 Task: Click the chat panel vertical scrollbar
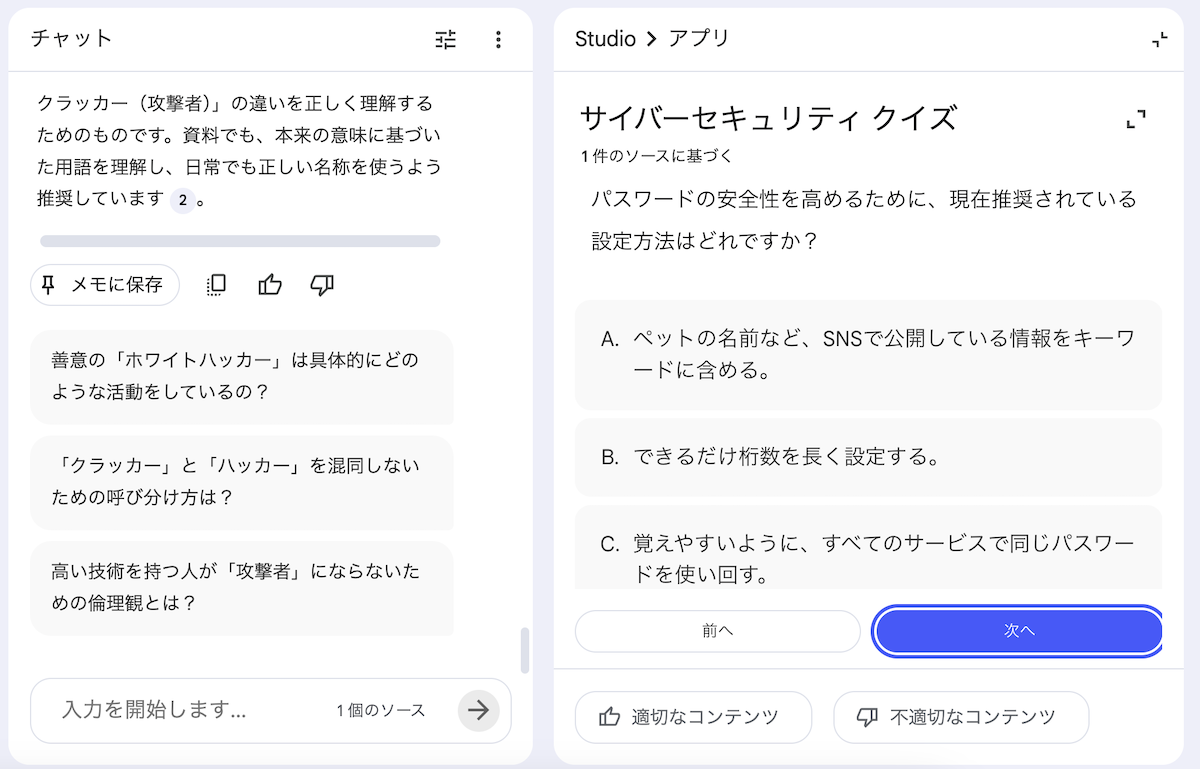coord(524,651)
